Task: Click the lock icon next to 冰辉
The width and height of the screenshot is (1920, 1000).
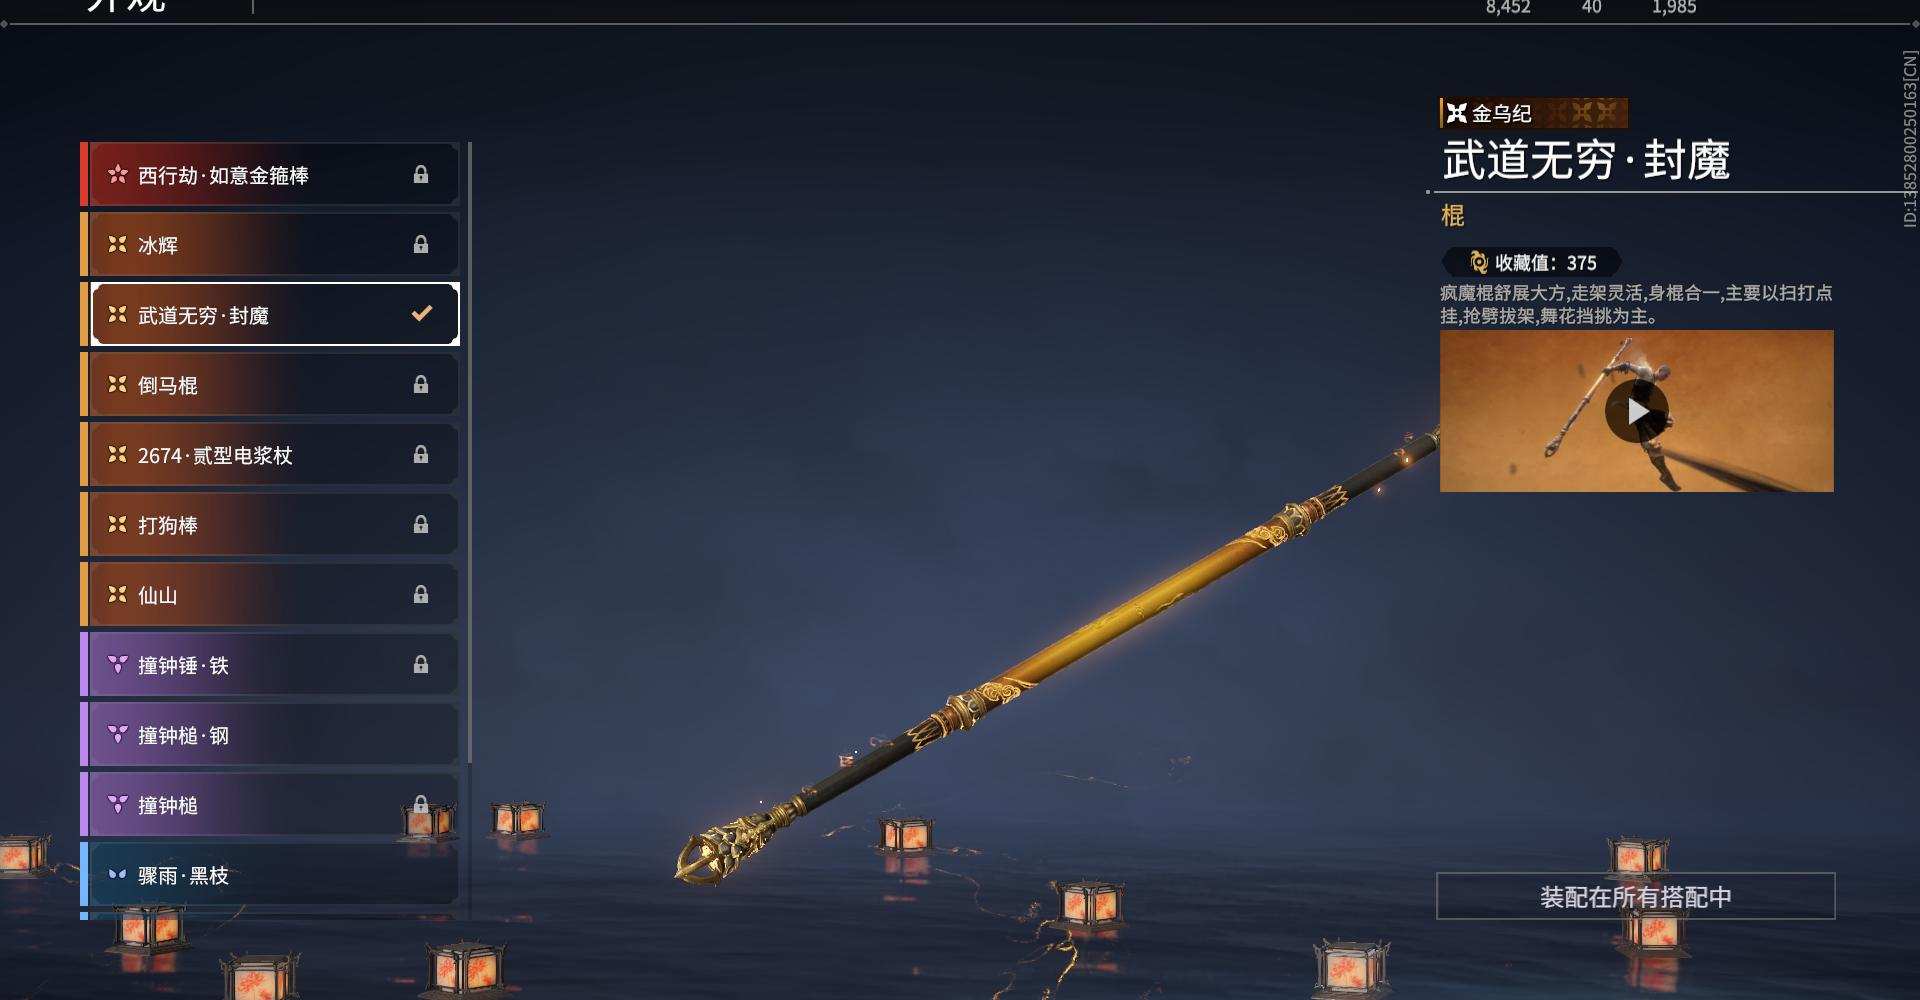Action: (x=421, y=245)
